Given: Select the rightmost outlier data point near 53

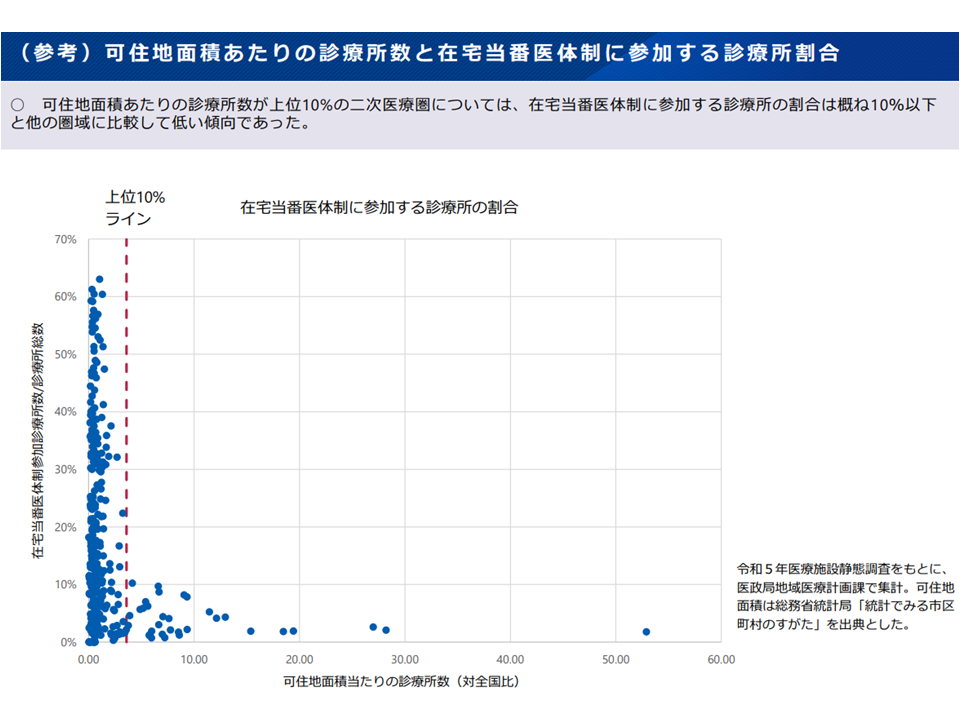Looking at the screenshot, I should pos(646,632).
